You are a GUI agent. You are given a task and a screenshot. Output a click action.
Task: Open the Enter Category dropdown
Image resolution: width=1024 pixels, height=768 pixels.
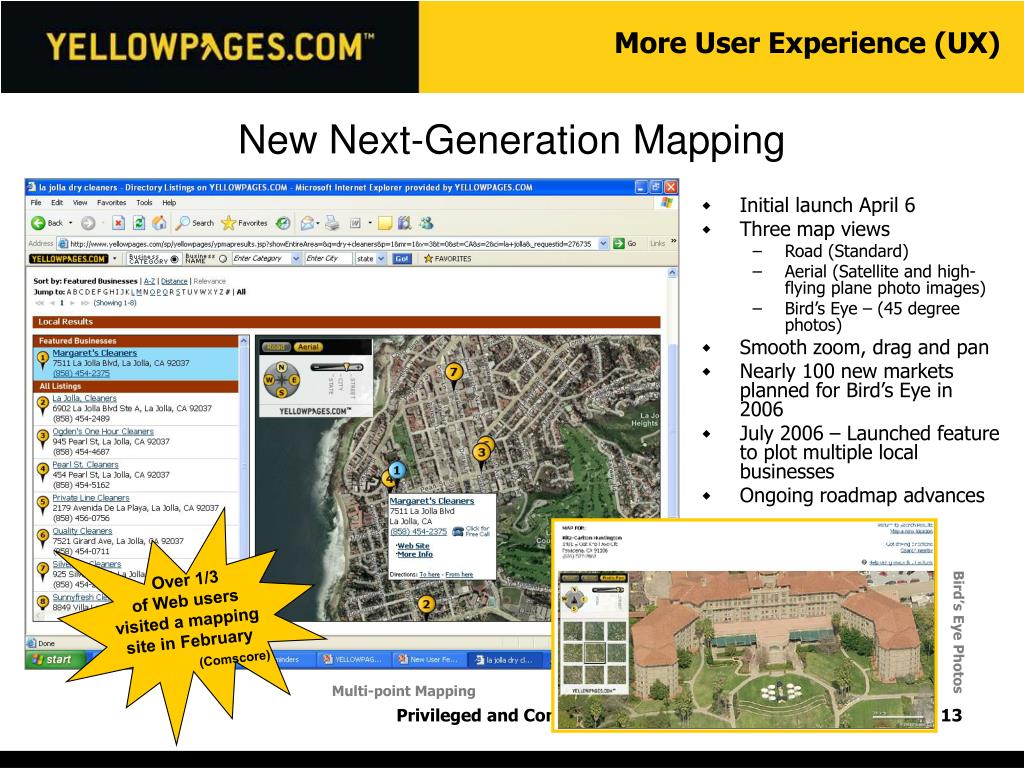296,259
